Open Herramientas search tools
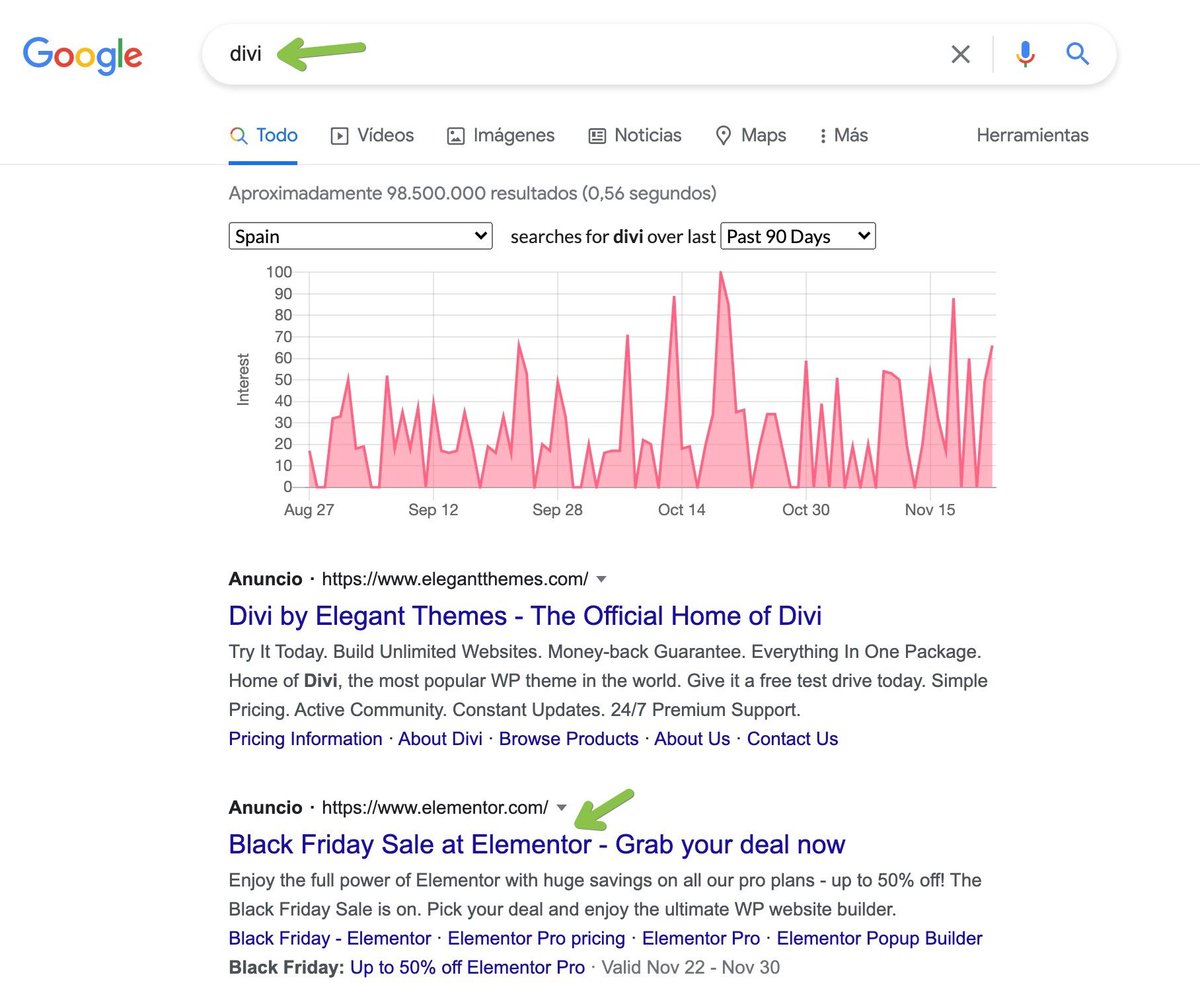 click(1032, 135)
